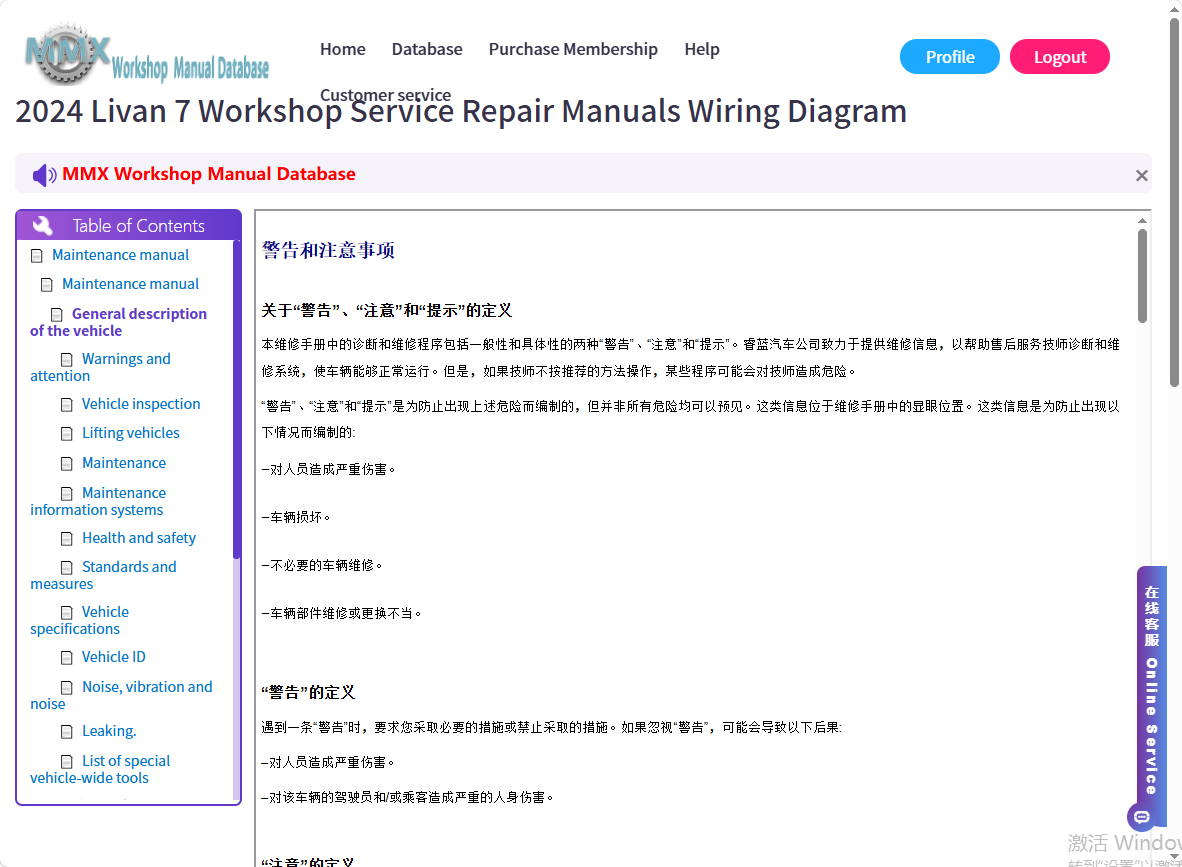The height and width of the screenshot is (867, 1182).
Task: Click document icon beside Vehicle ID
Action: click(66, 657)
